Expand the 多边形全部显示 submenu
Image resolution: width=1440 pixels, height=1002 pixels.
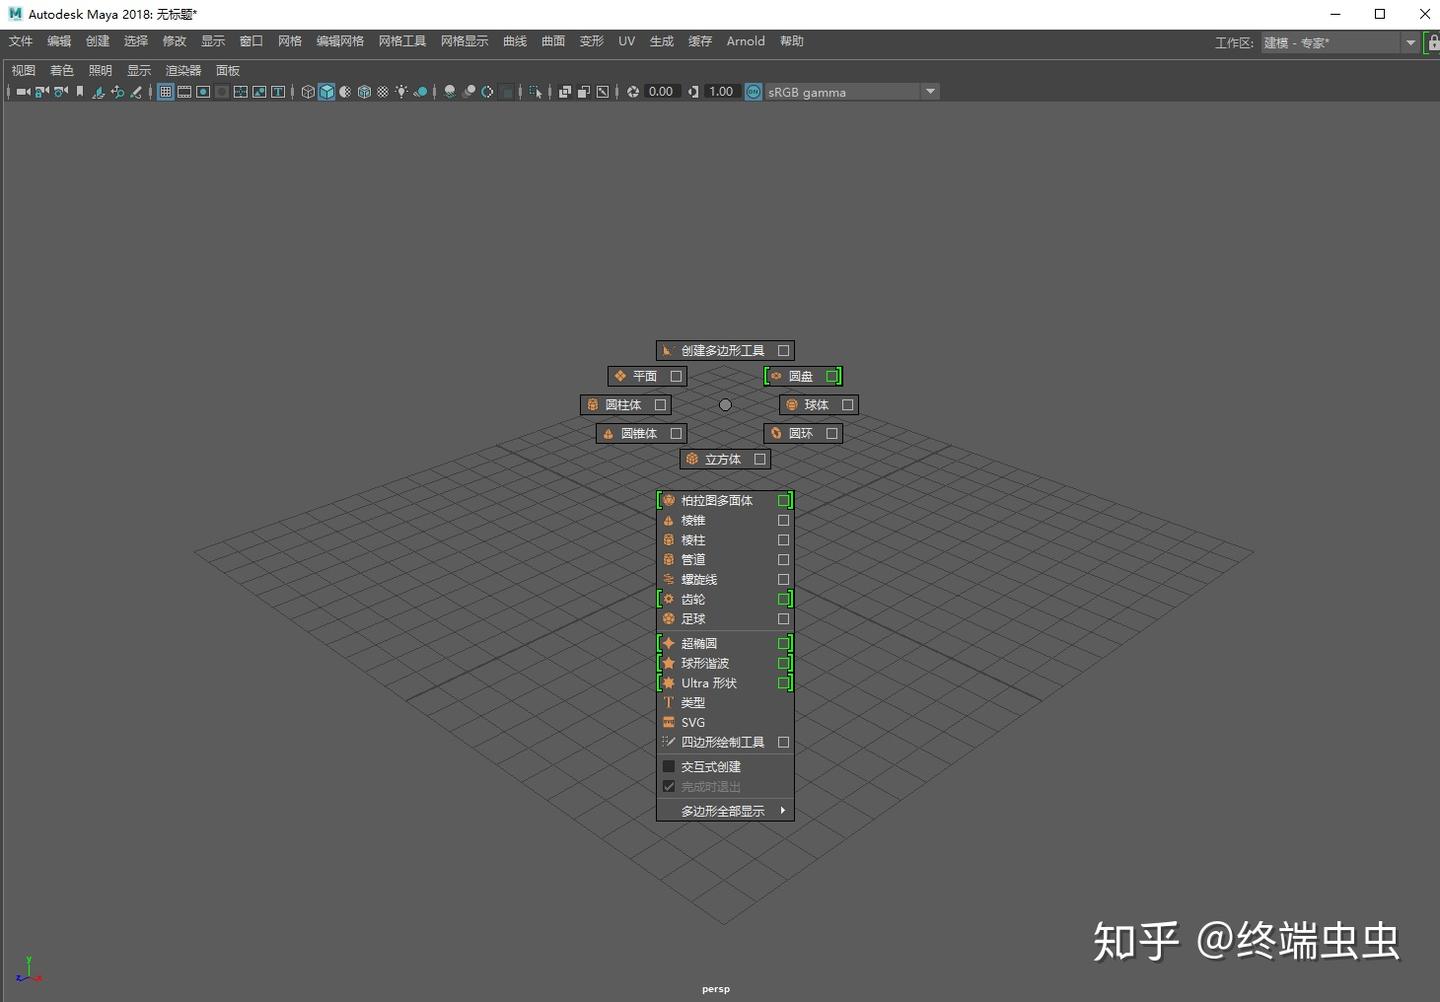(x=722, y=810)
